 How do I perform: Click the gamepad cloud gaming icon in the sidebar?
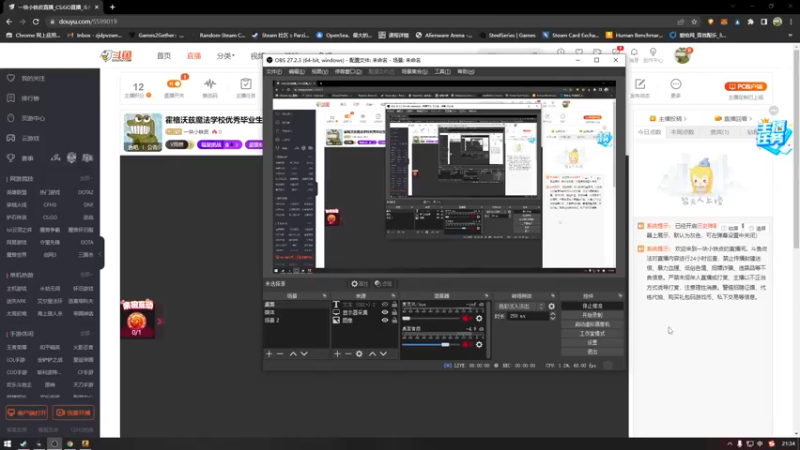pos(11,138)
